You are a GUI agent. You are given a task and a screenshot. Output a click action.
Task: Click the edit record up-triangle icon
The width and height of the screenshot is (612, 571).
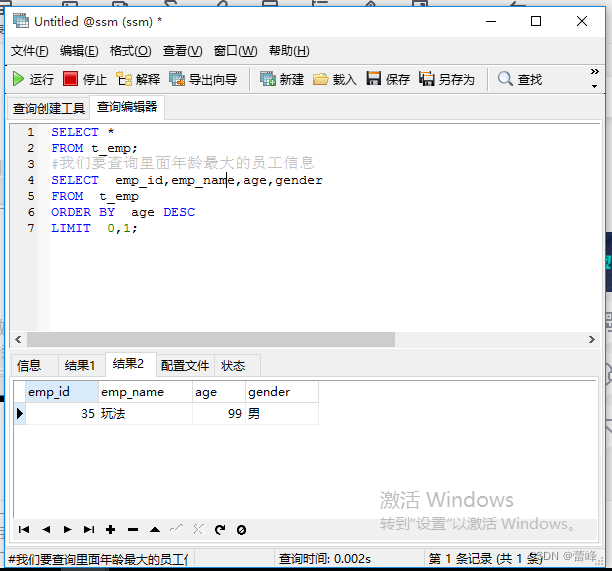(155, 530)
